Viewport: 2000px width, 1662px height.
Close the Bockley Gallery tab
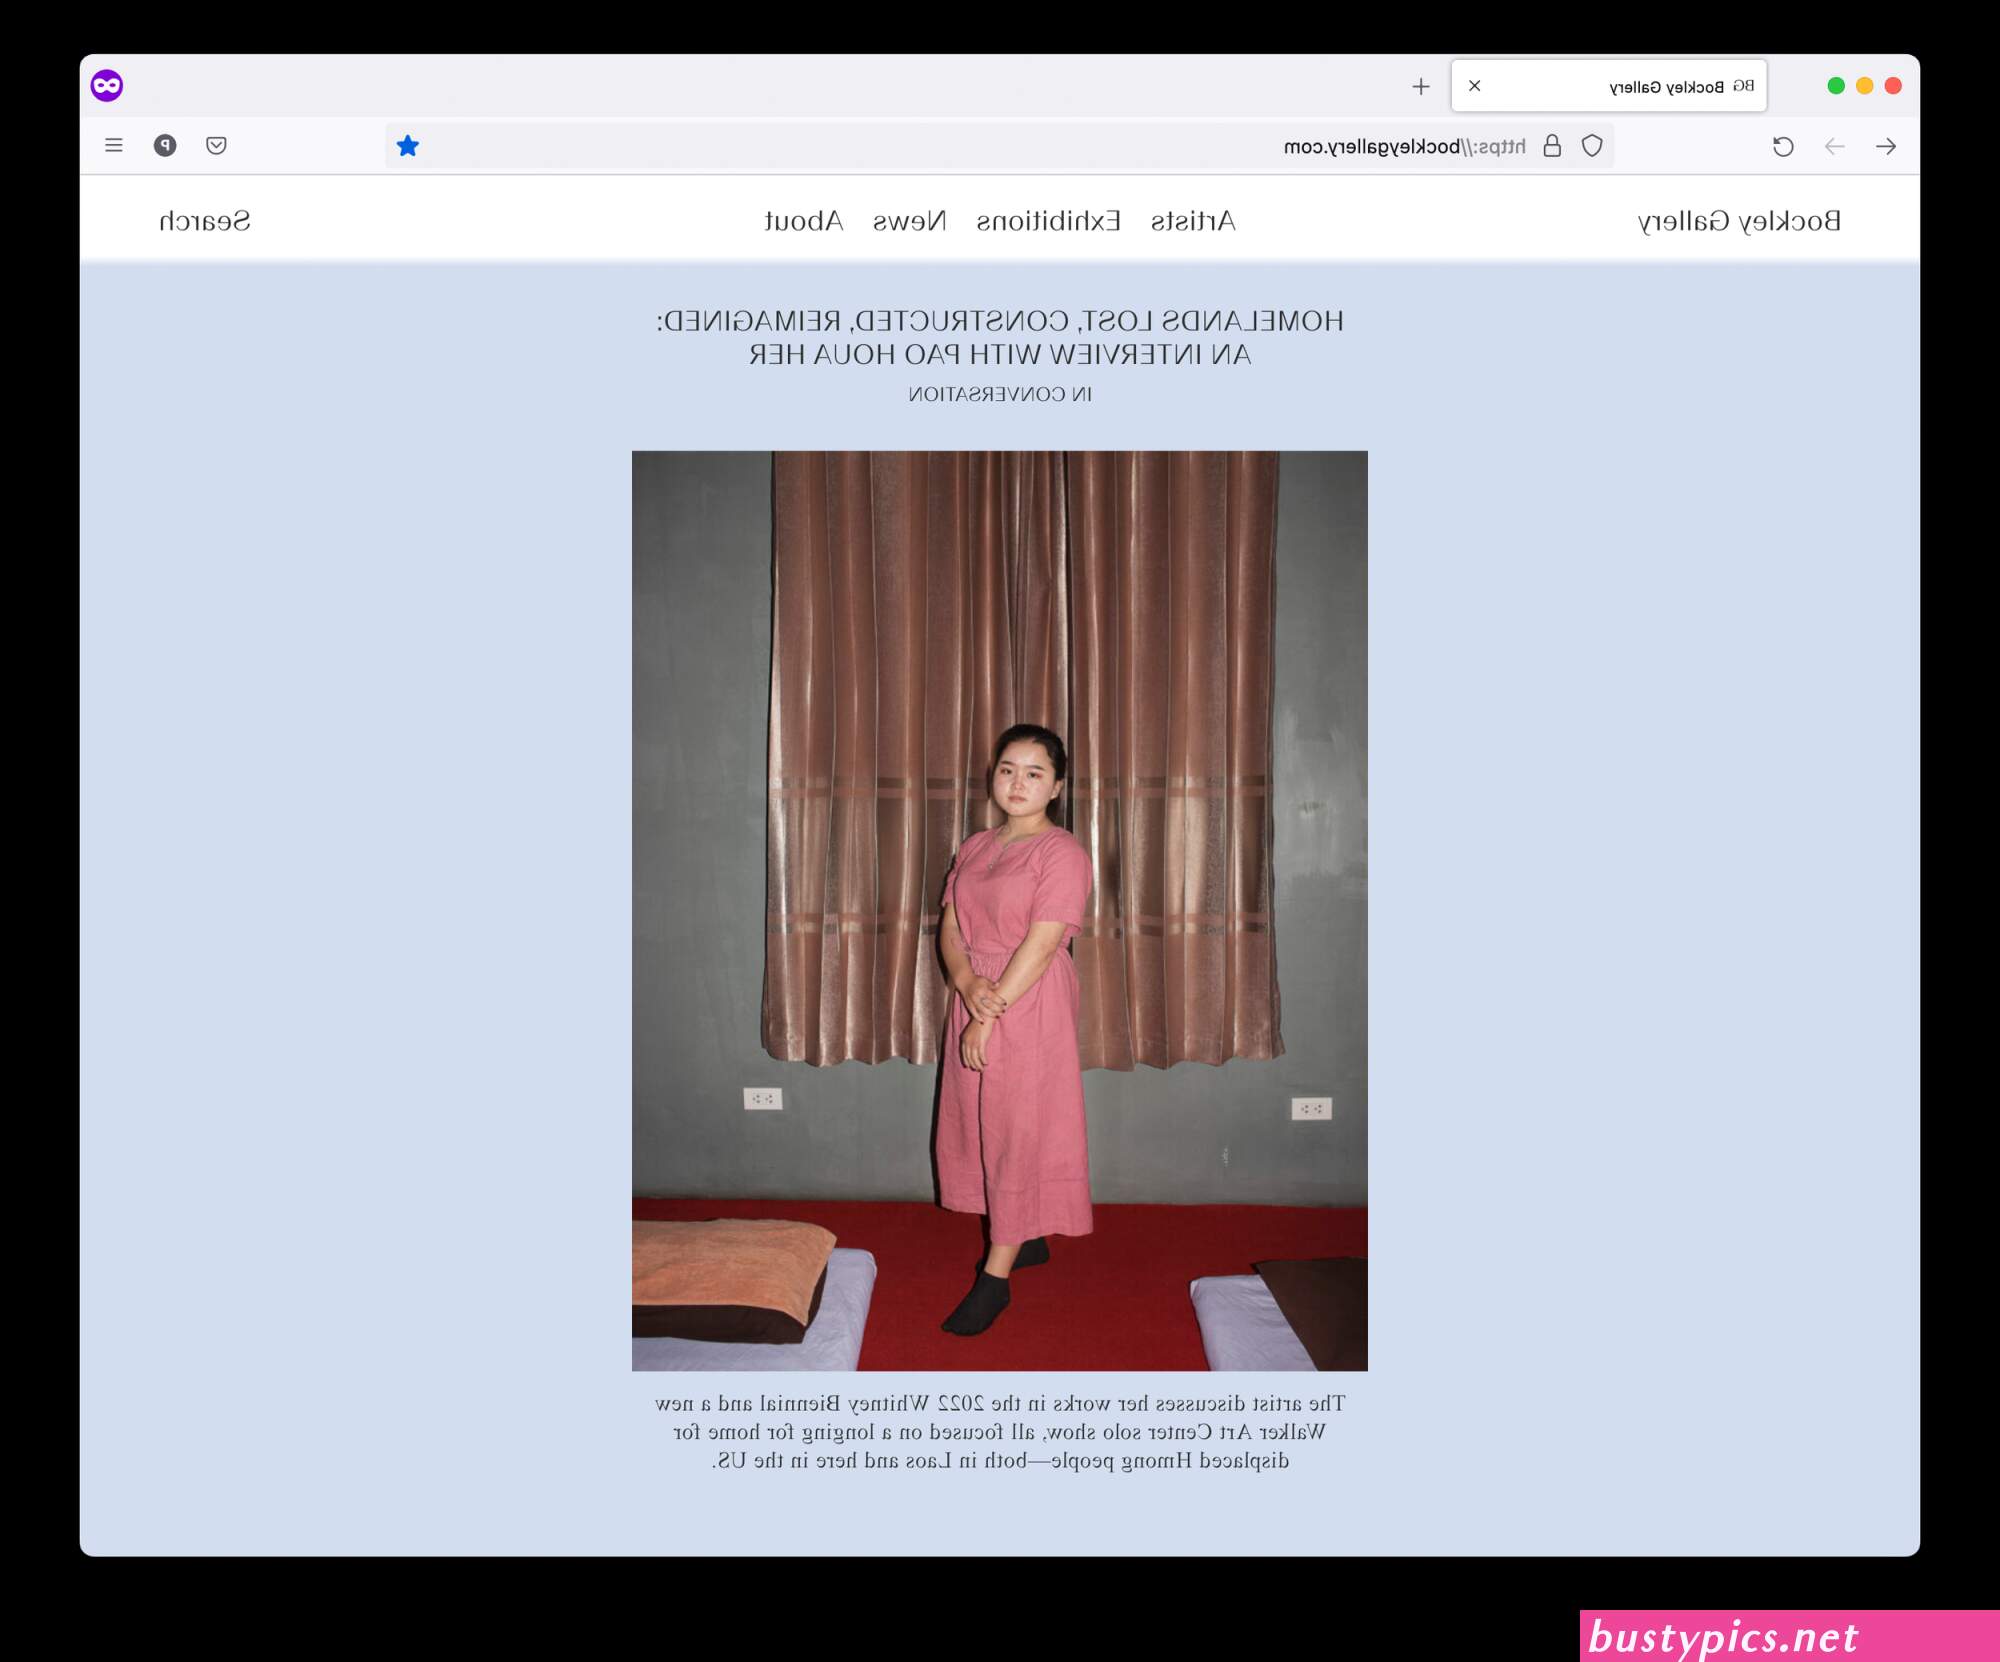coord(1474,86)
